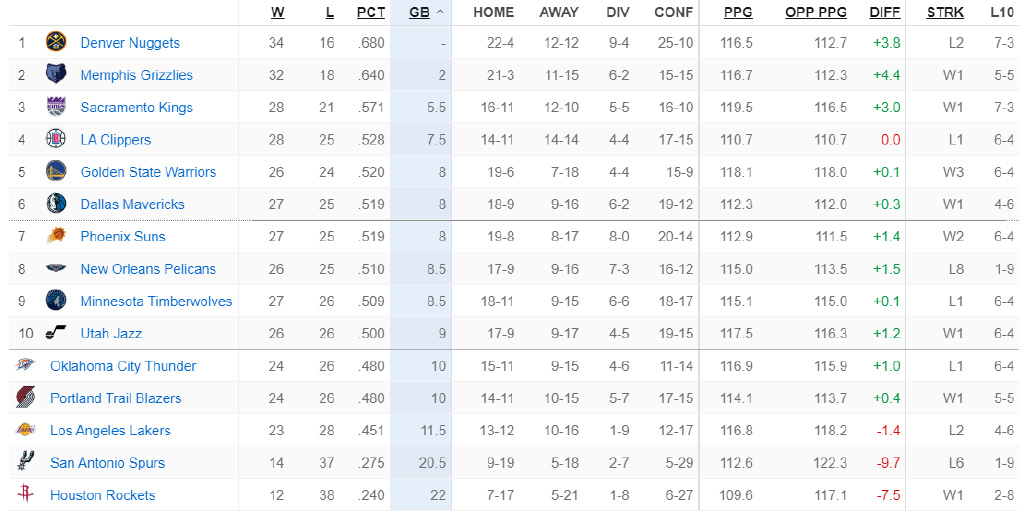1024x518 pixels.
Task: Click the Phoenix Suns logo icon
Action: [x=55, y=237]
